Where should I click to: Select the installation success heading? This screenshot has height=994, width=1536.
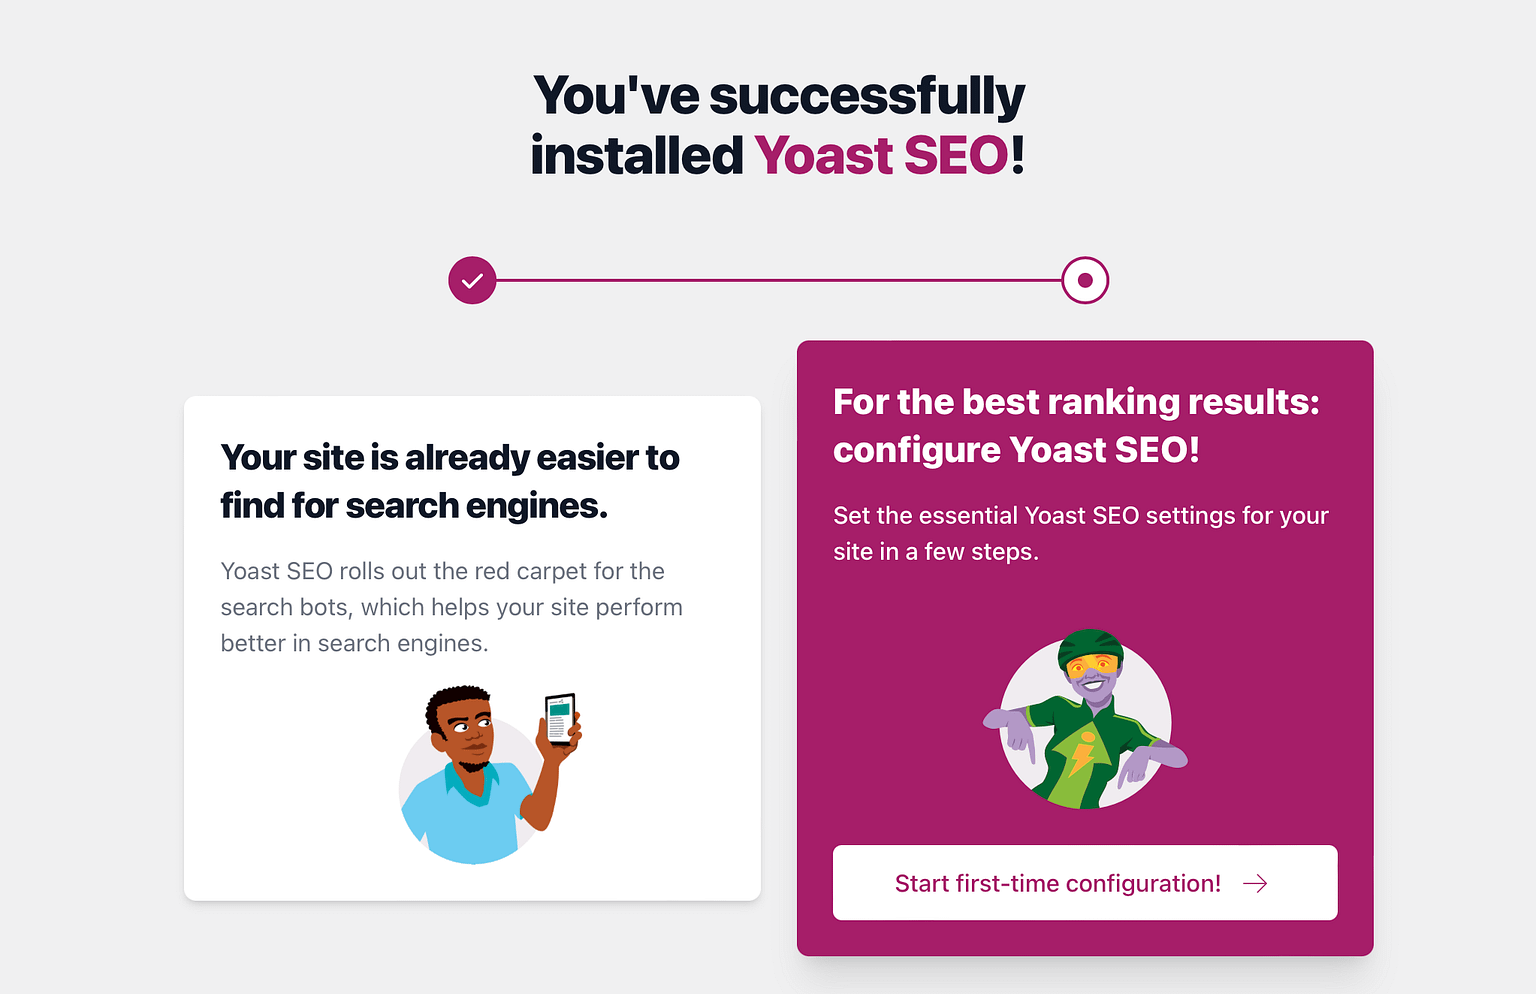[x=778, y=122]
